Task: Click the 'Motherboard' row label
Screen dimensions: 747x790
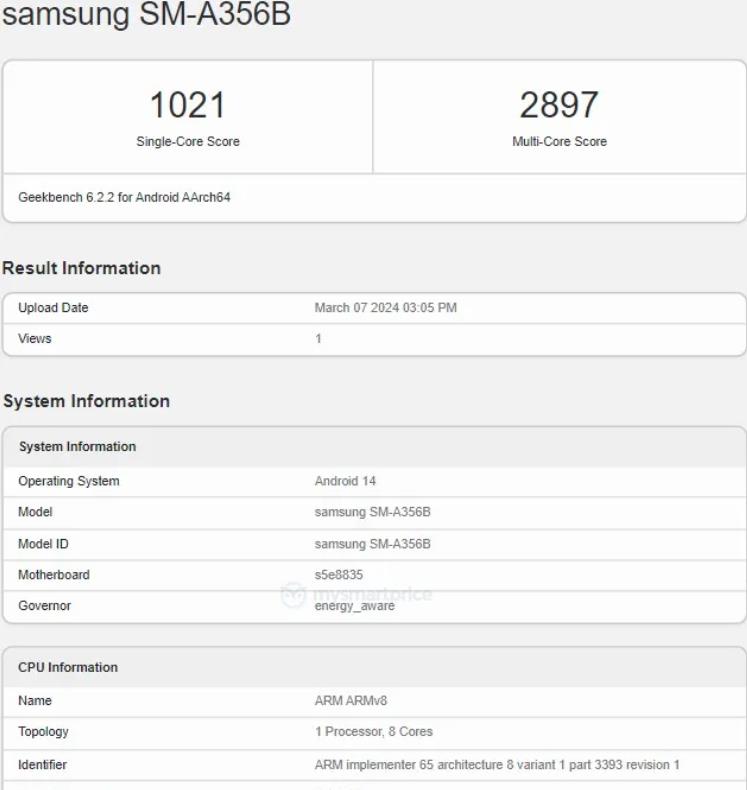Action: [x=54, y=575]
